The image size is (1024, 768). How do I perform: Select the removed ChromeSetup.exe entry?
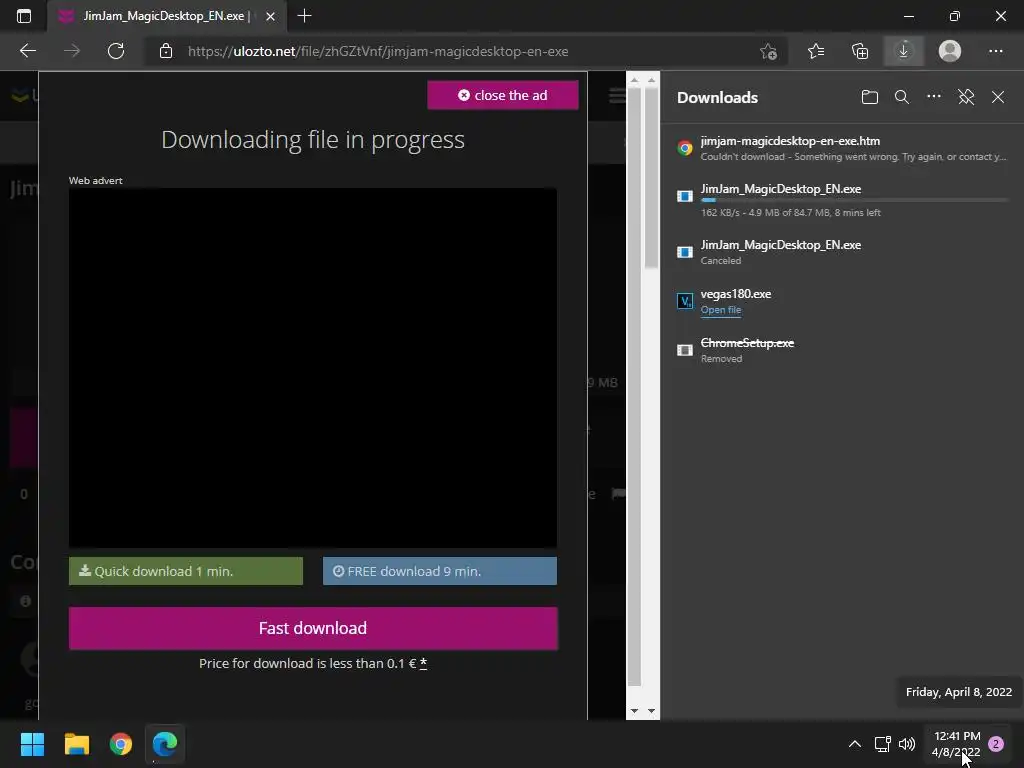click(842, 350)
